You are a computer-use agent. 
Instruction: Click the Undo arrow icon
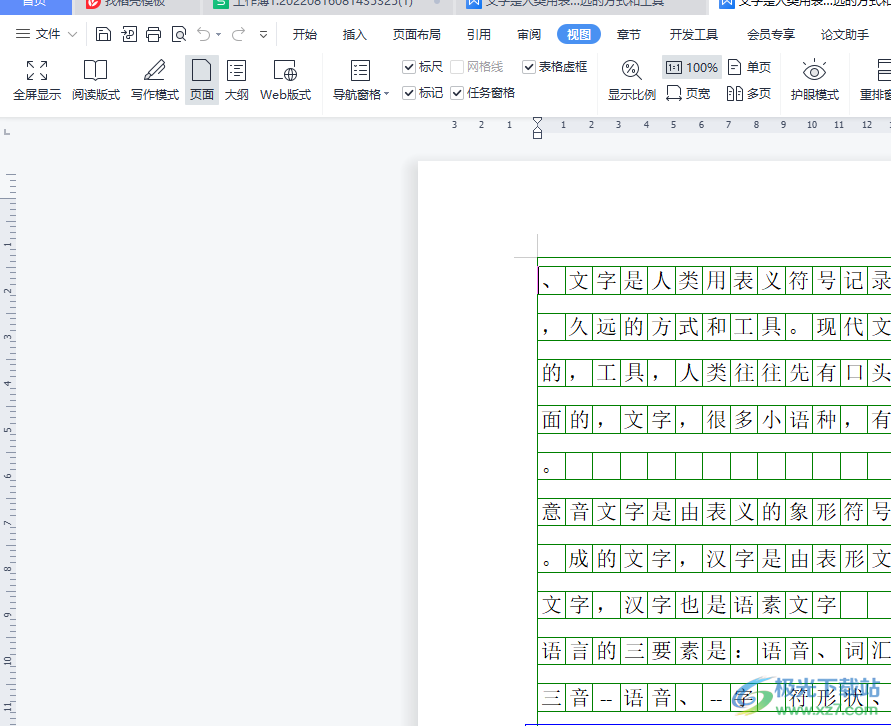click(x=203, y=34)
